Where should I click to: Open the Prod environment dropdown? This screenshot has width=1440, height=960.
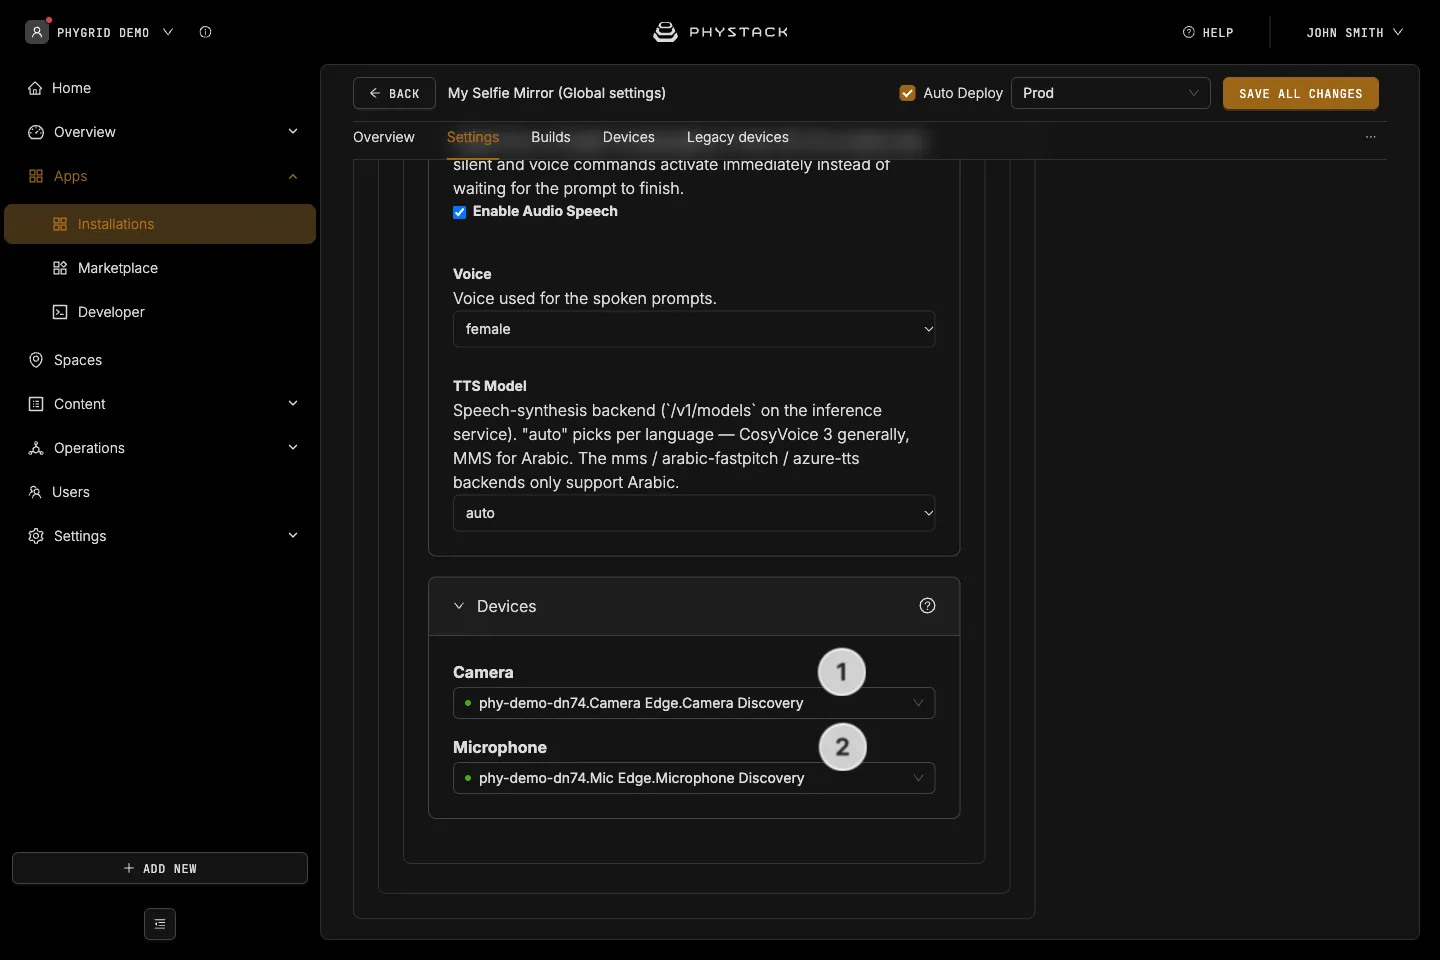(1111, 93)
